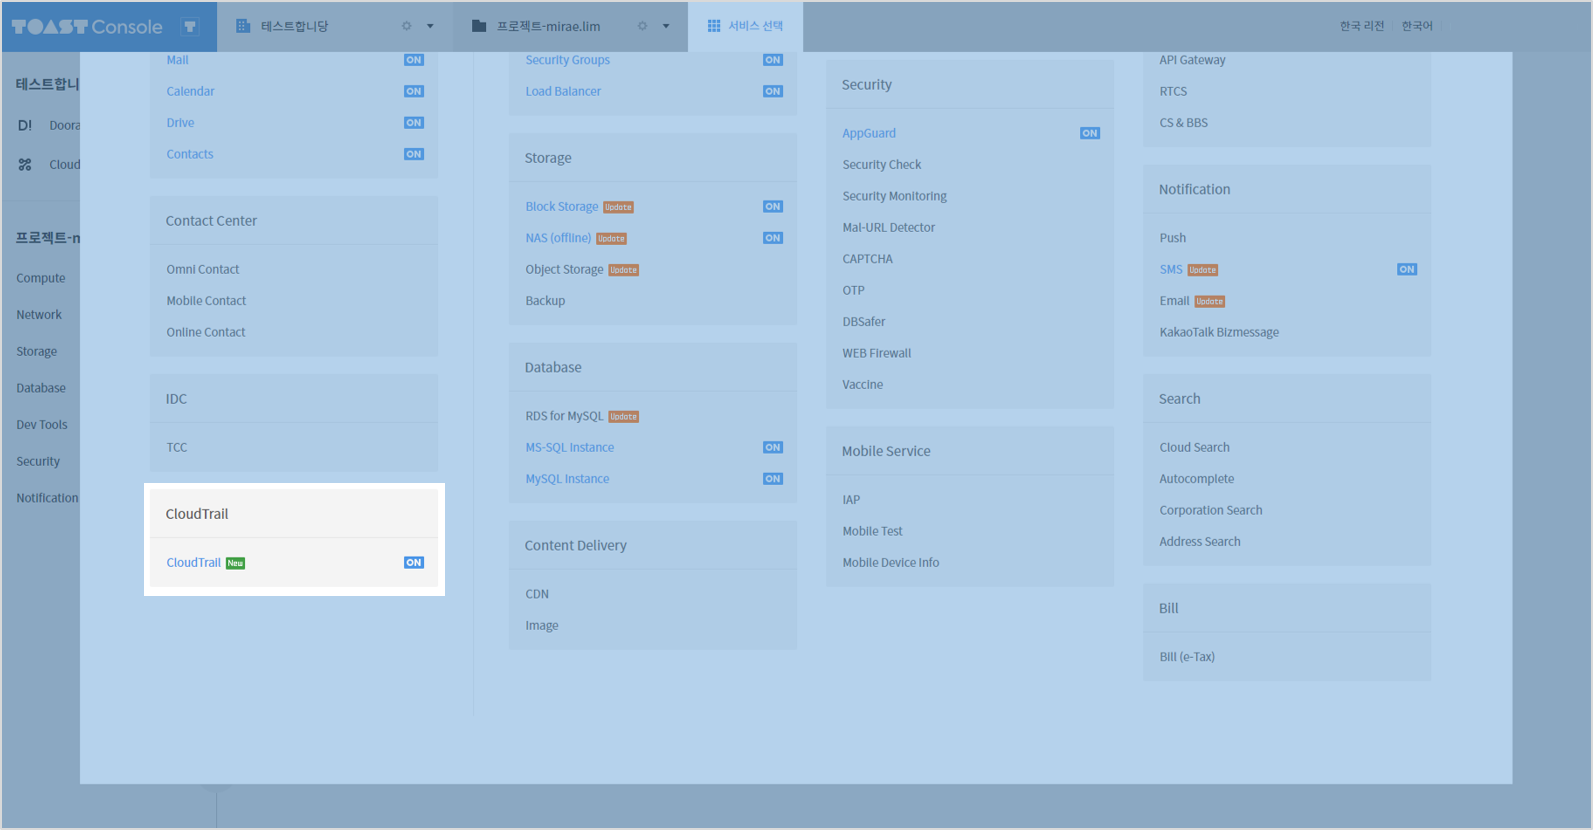This screenshot has height=830, width=1593.
Task: Open the Block Storage service link
Action: [562, 207]
